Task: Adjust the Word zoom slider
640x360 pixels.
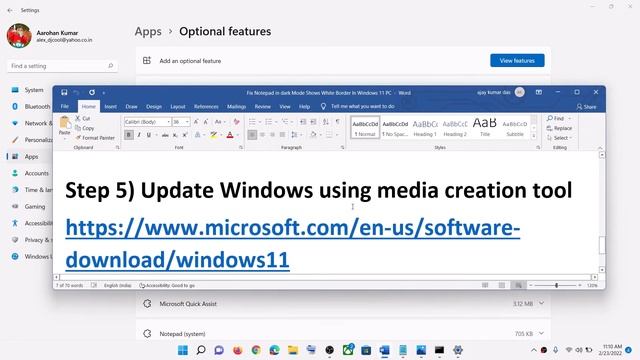Action: click(x=556, y=285)
